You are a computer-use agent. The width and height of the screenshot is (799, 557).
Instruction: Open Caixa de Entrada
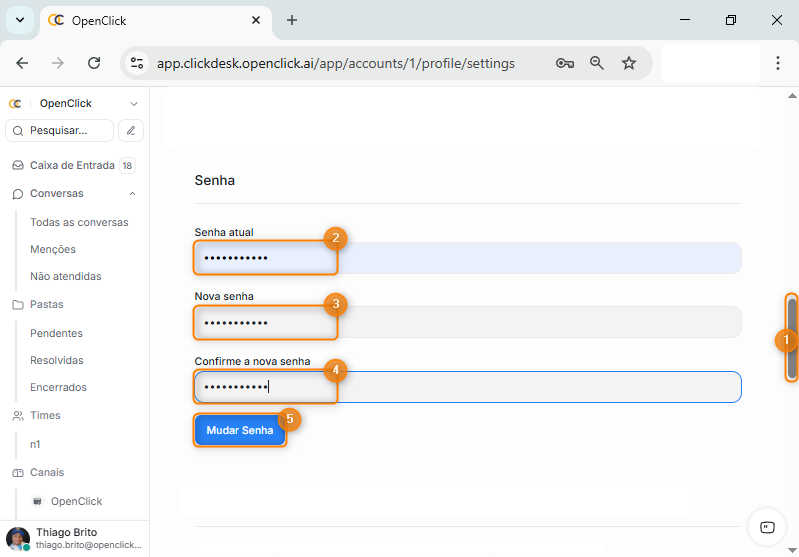pyautogui.click(x=72, y=166)
